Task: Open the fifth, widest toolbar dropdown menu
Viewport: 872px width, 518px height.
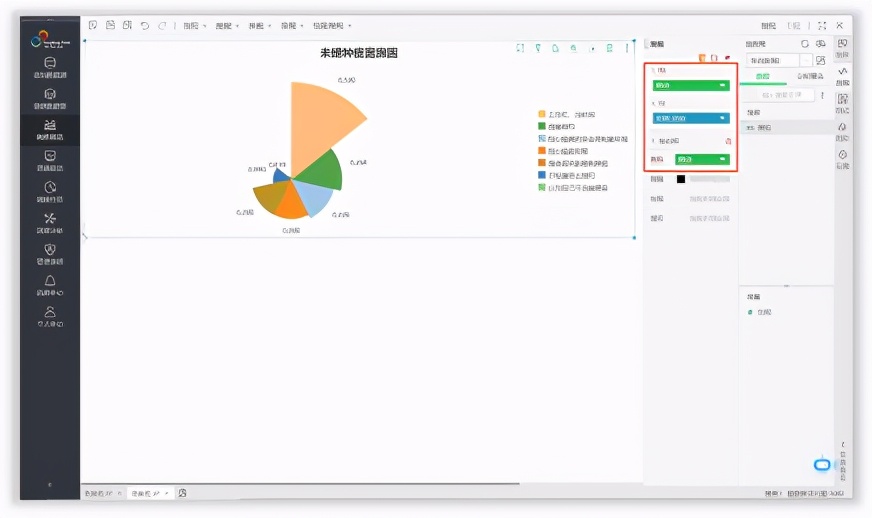Action: pos(332,26)
